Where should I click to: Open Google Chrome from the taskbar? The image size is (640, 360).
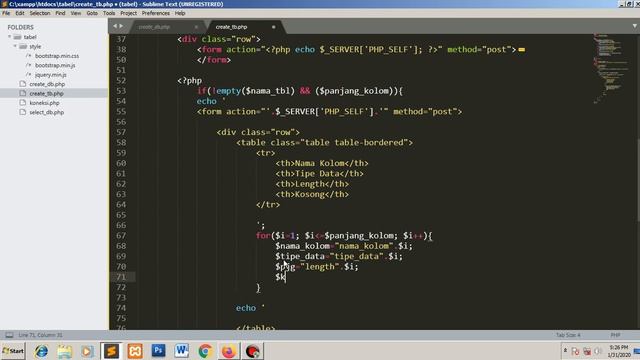click(x=205, y=351)
